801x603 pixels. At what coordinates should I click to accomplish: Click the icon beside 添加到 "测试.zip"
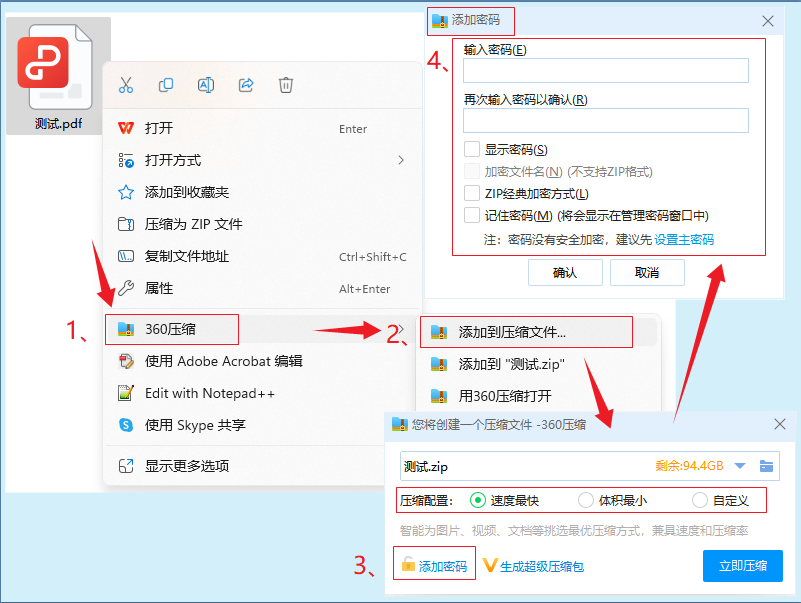click(439, 364)
